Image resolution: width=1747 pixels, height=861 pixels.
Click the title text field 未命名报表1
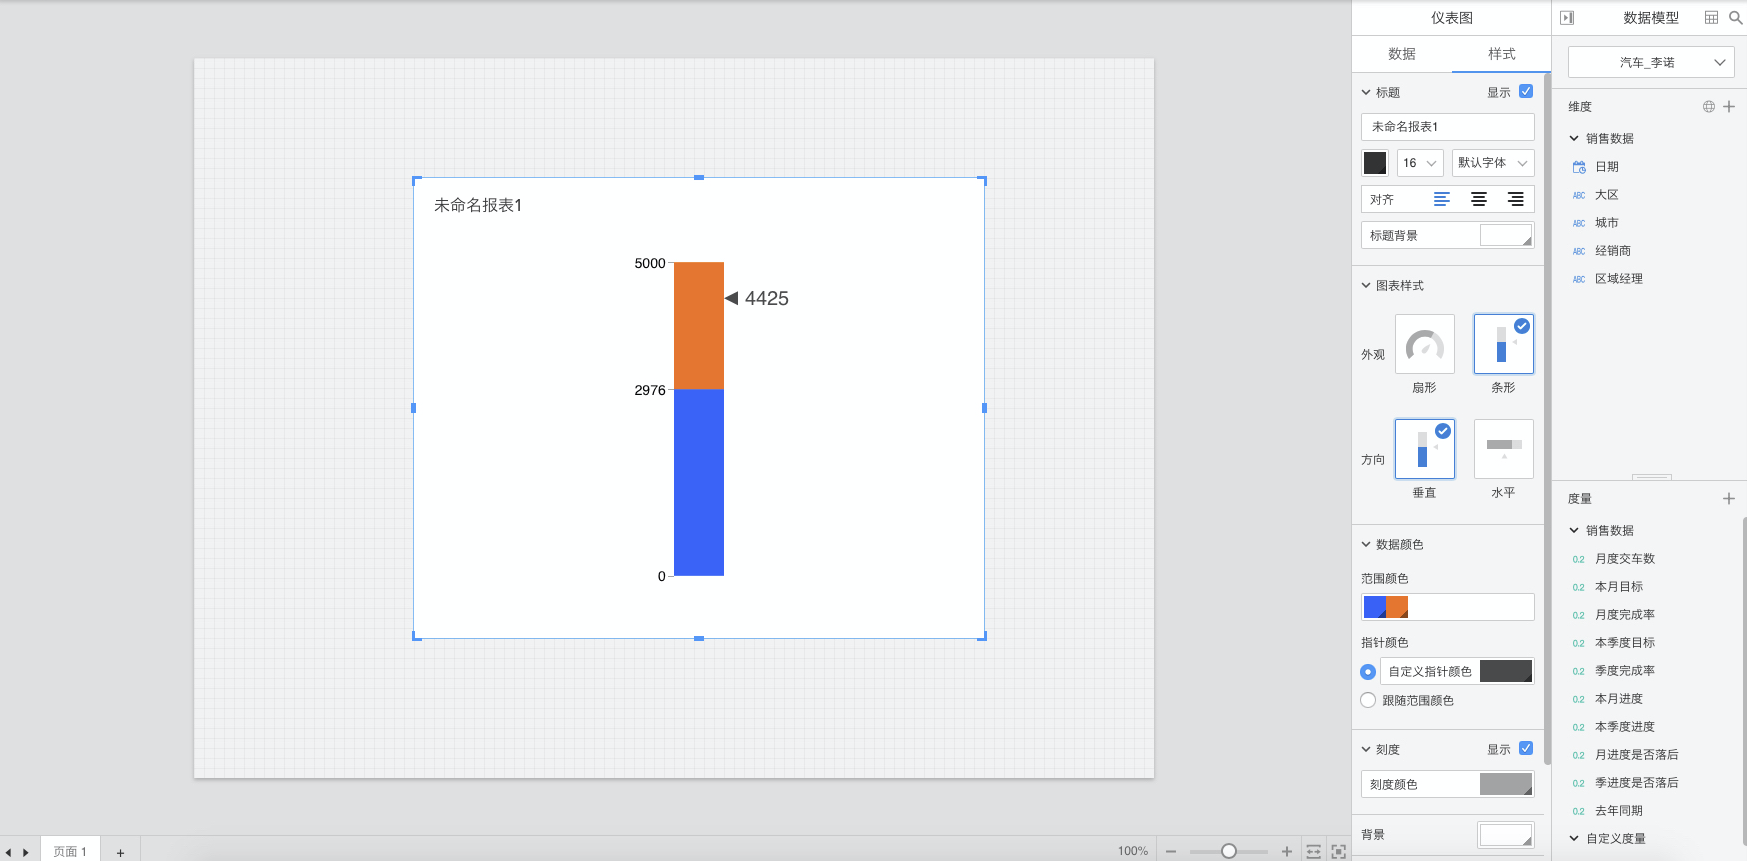click(x=1447, y=127)
